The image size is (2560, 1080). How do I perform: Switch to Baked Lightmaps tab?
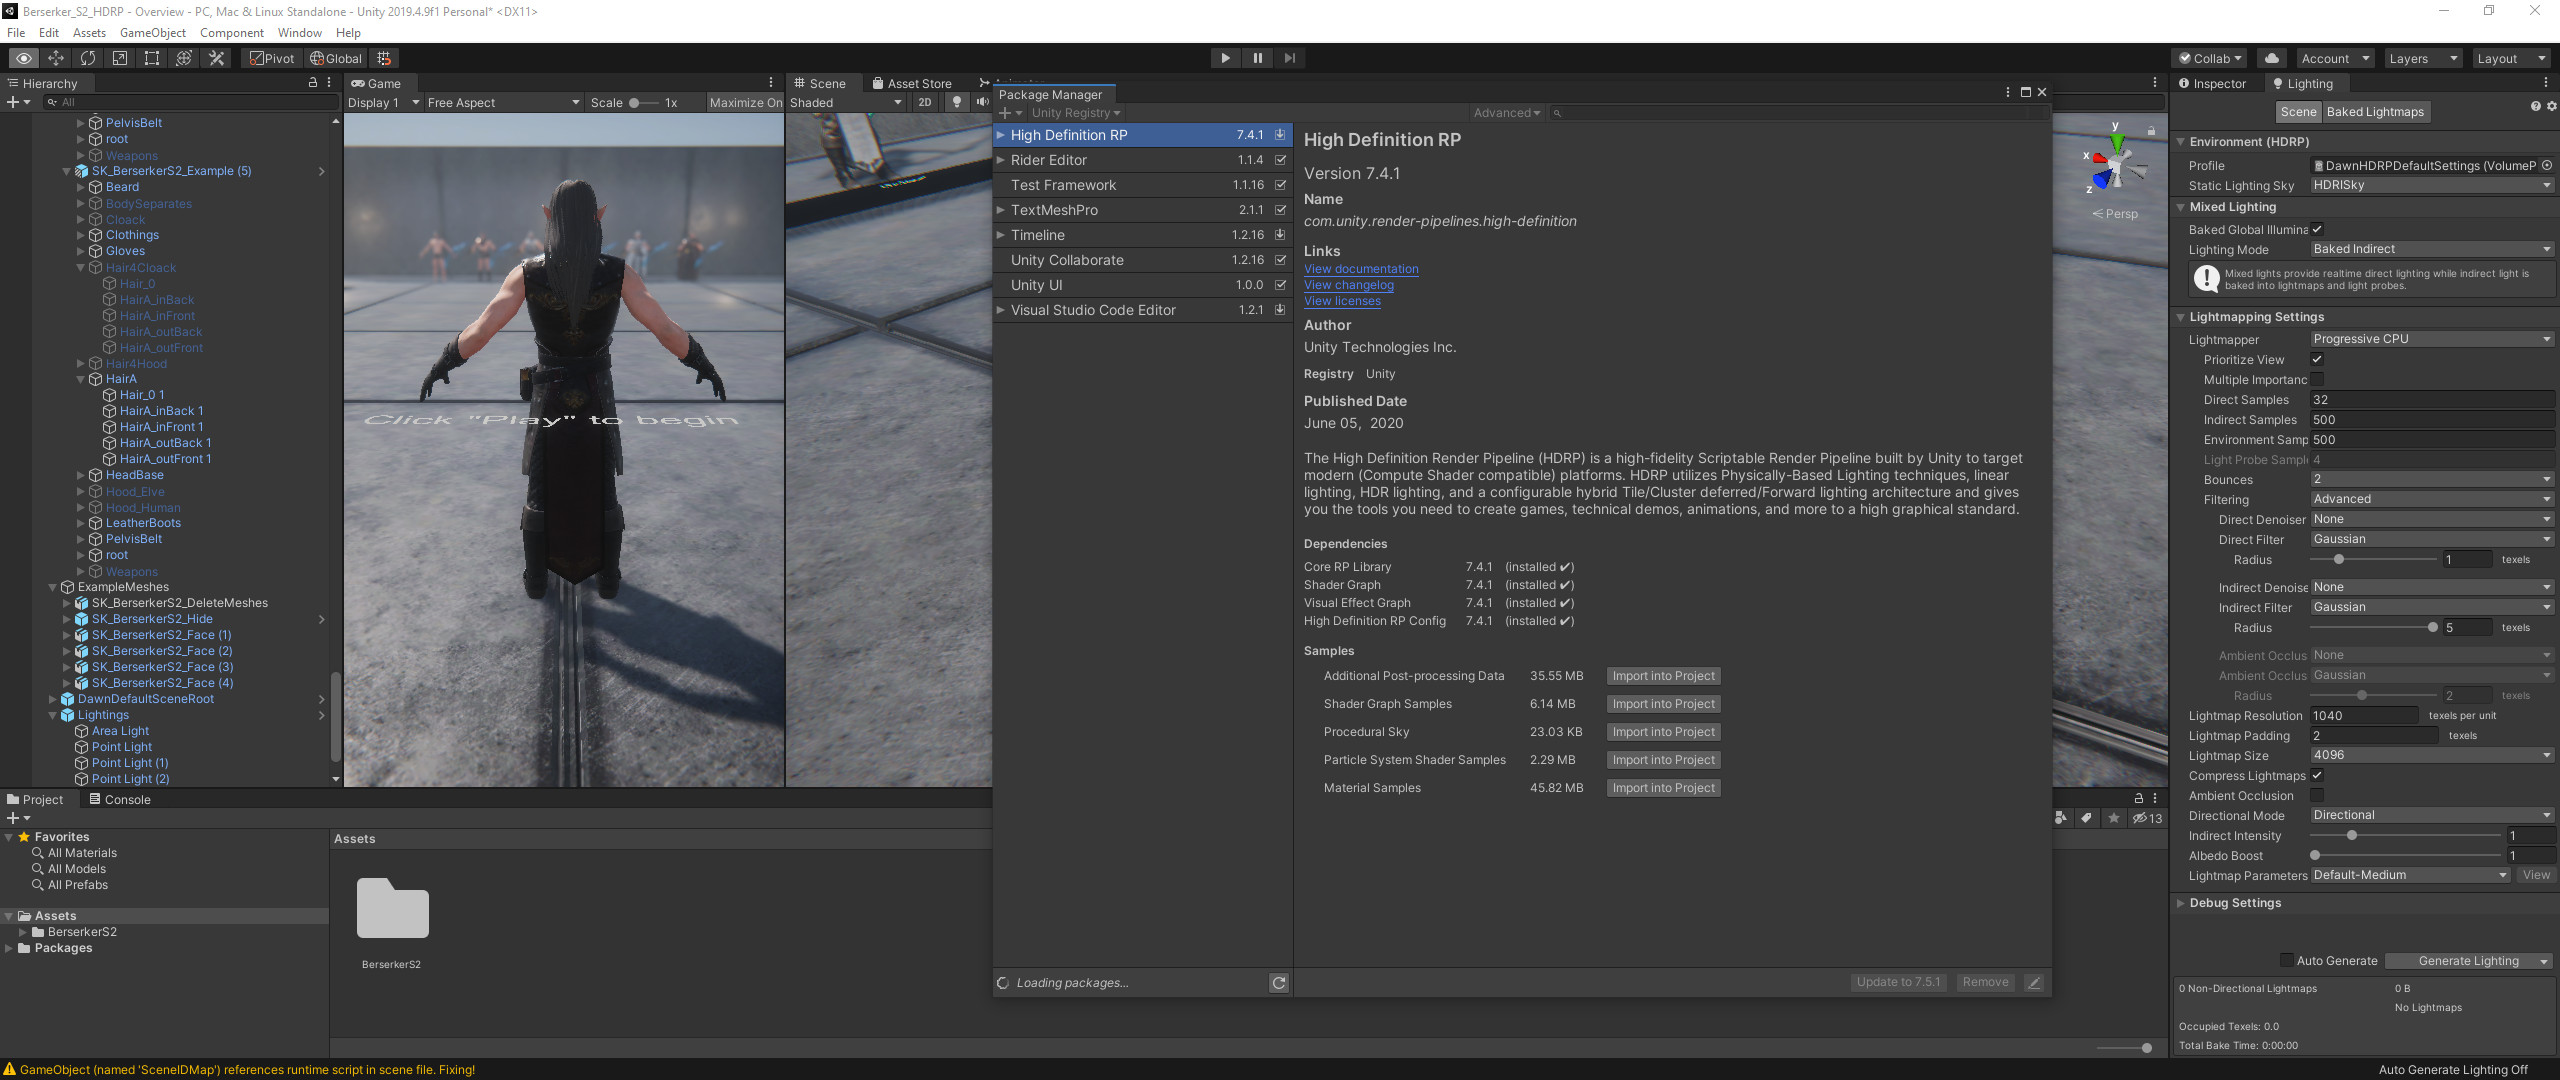[x=2375, y=112]
